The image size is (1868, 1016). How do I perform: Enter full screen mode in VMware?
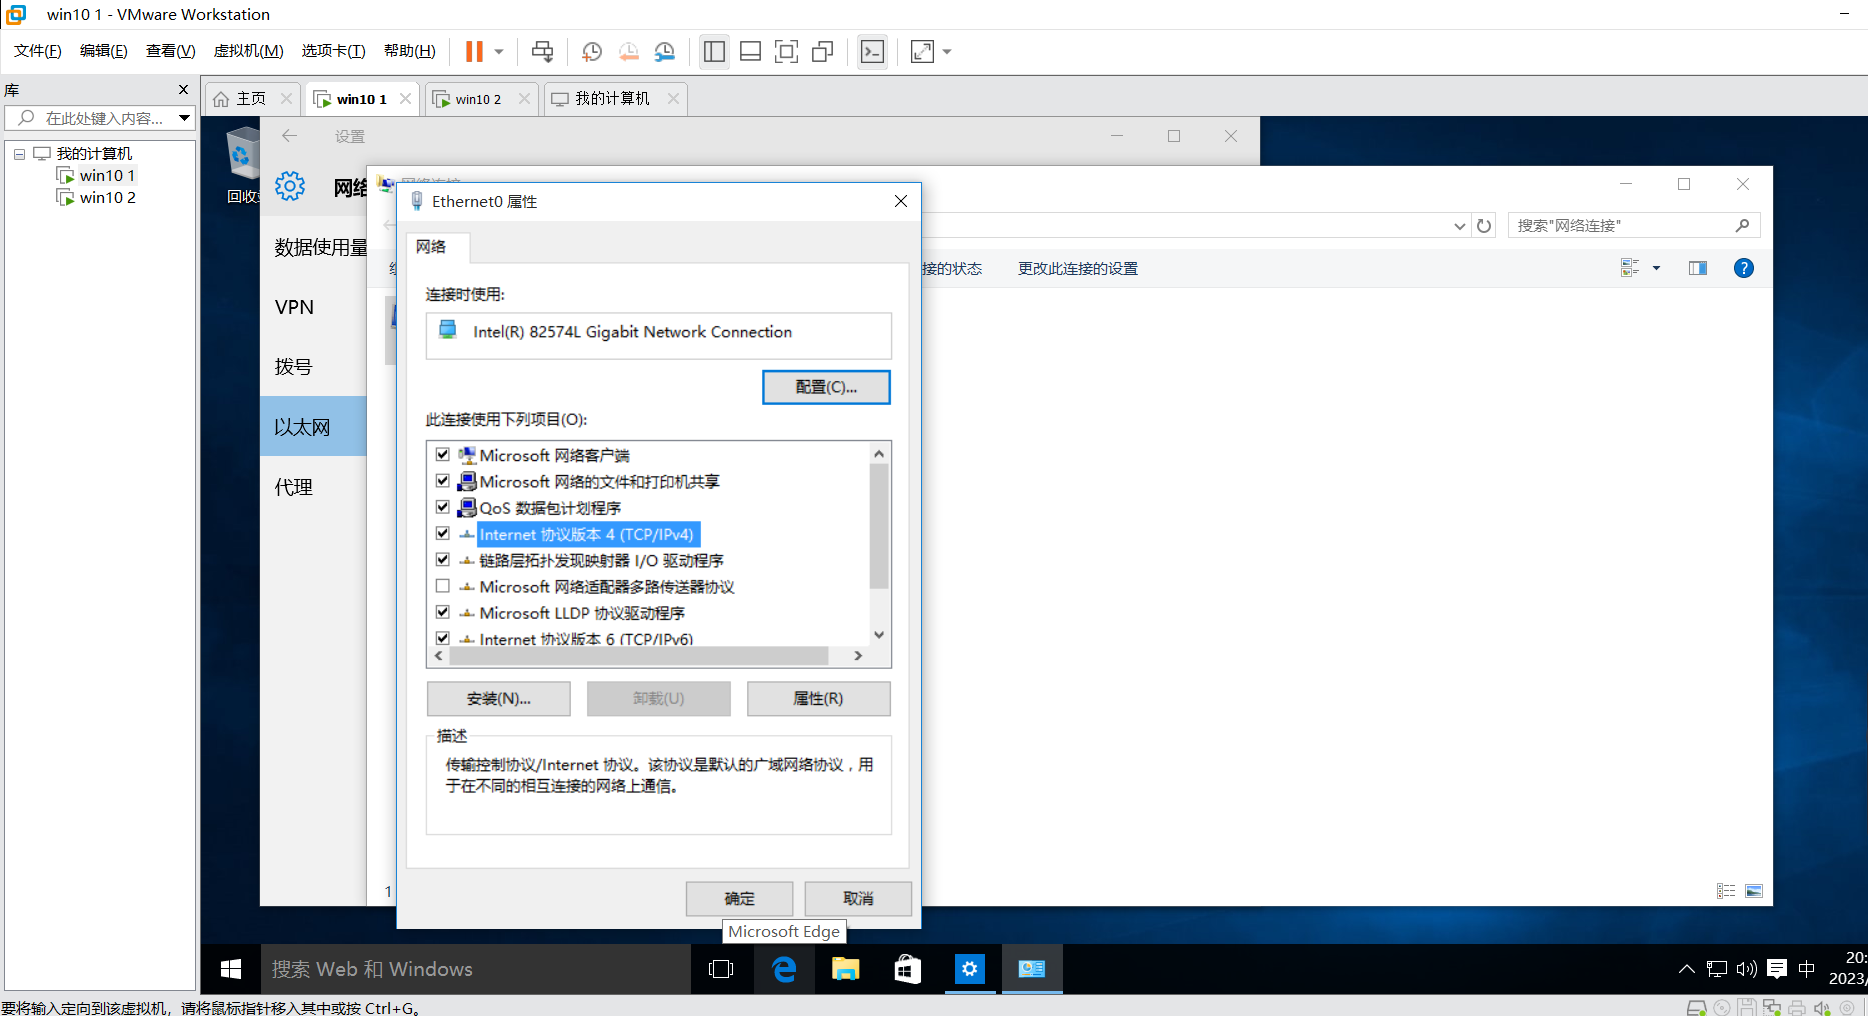787,51
